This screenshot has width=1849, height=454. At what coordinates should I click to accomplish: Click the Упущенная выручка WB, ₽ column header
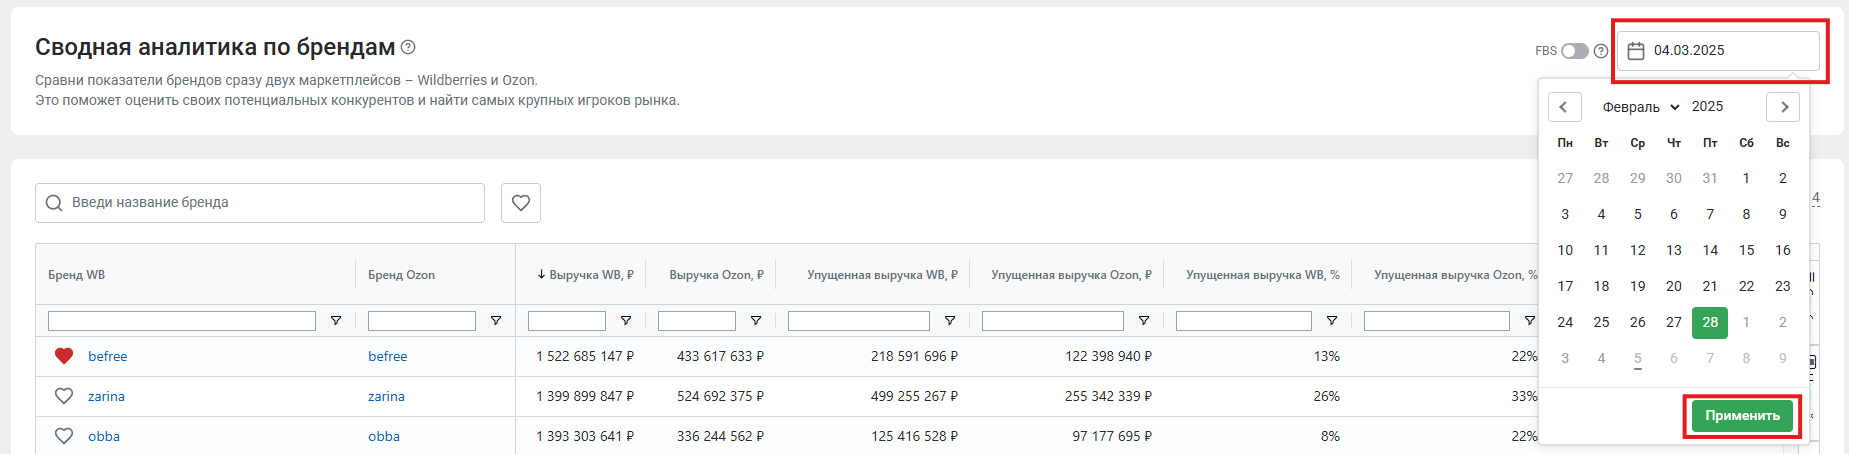coord(882,275)
